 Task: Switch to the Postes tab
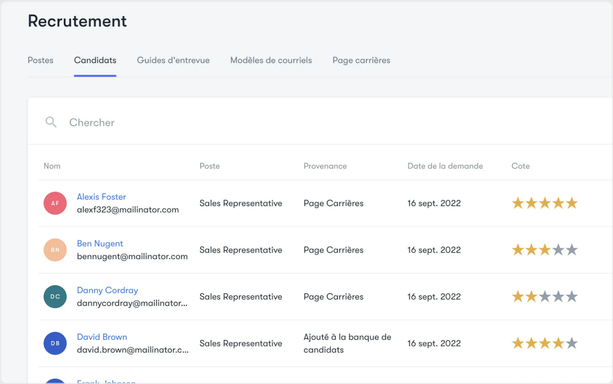click(40, 60)
